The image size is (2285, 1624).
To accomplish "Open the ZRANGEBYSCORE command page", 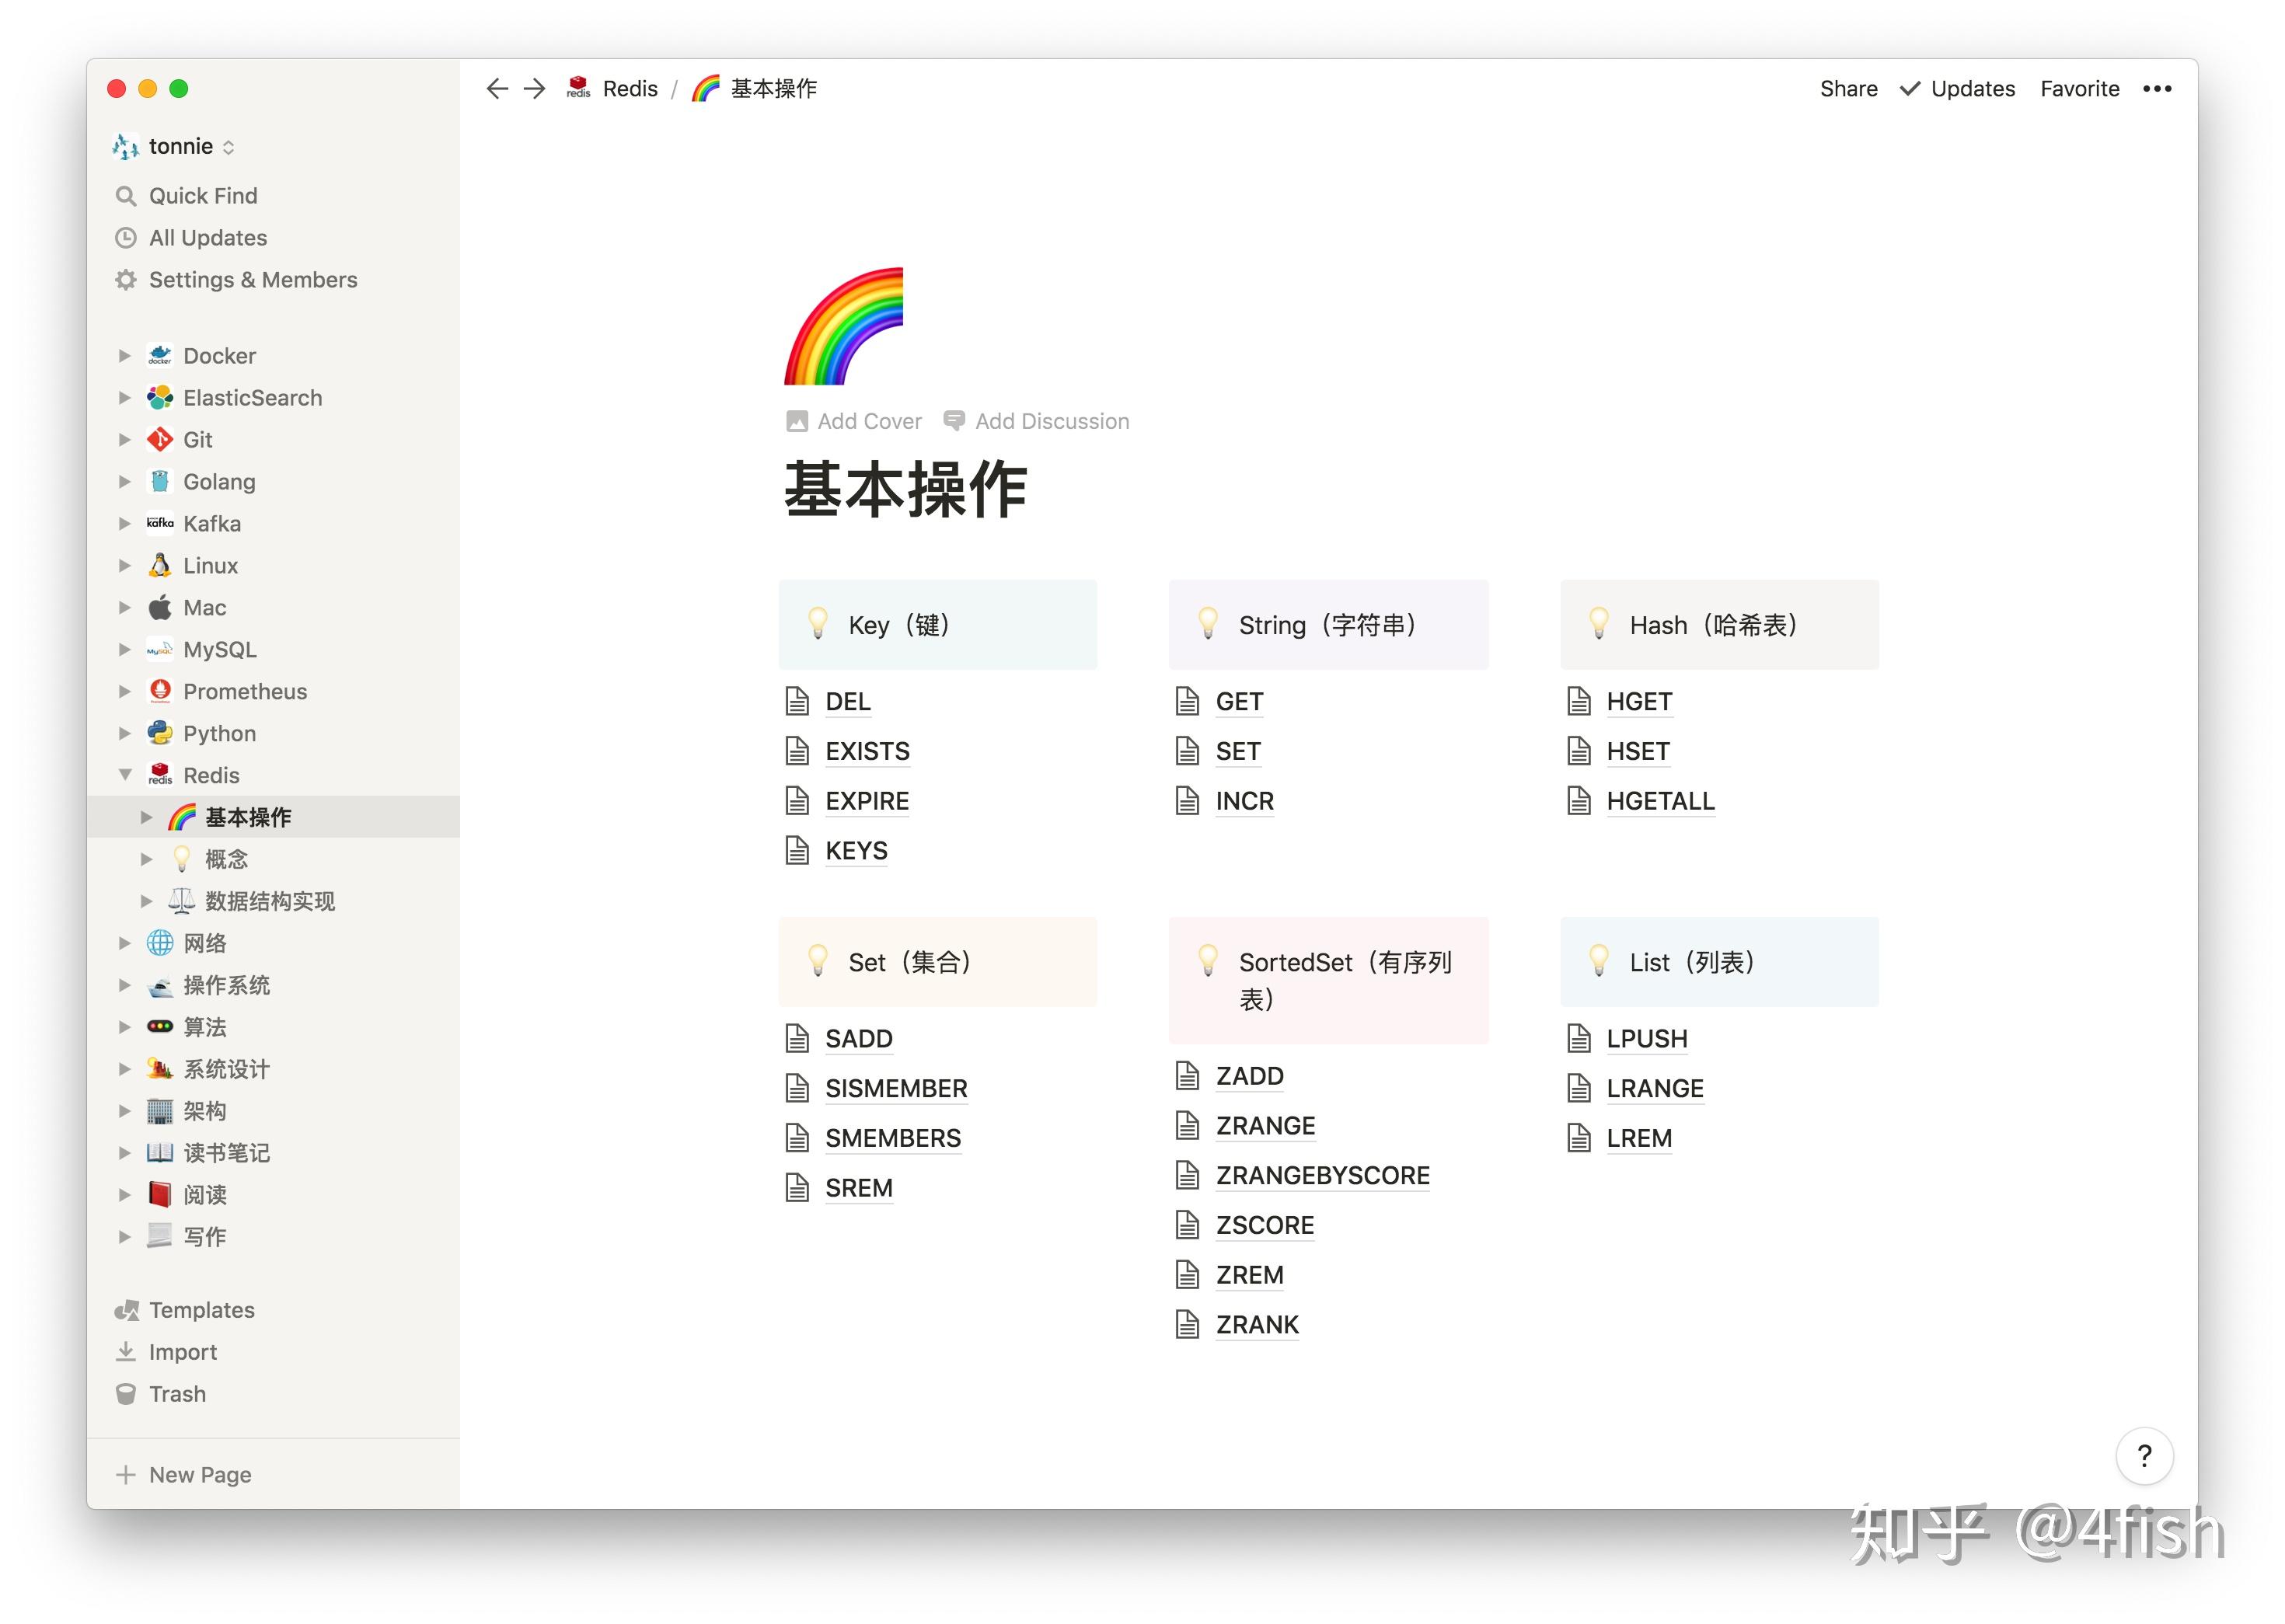I will (x=1322, y=1175).
